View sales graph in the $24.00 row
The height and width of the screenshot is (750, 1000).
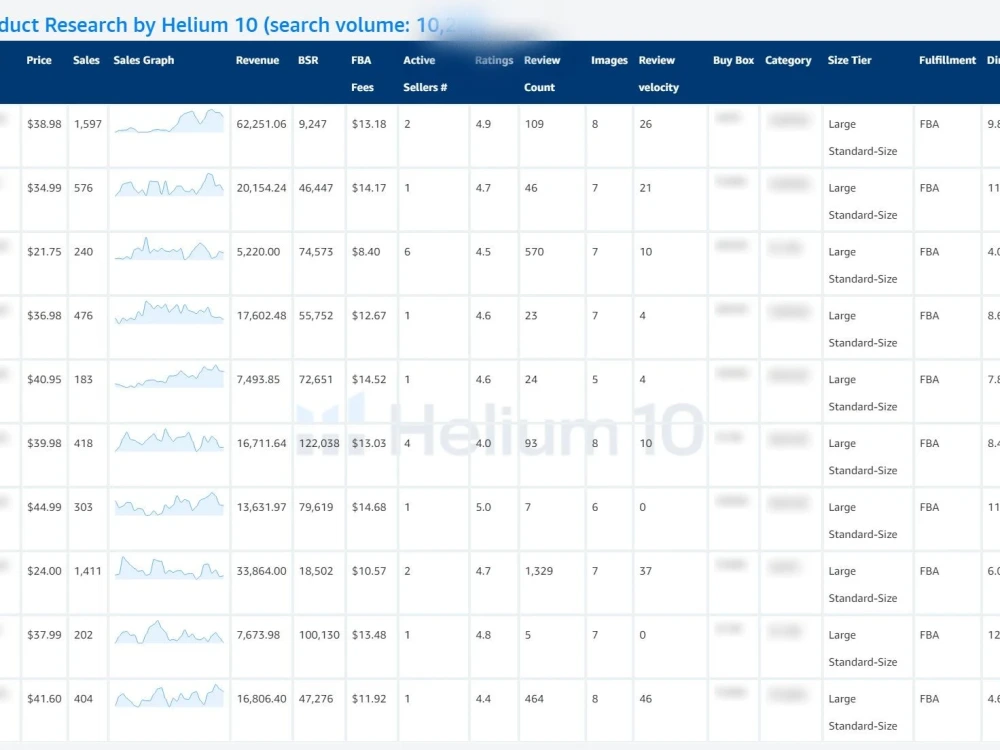(169, 568)
